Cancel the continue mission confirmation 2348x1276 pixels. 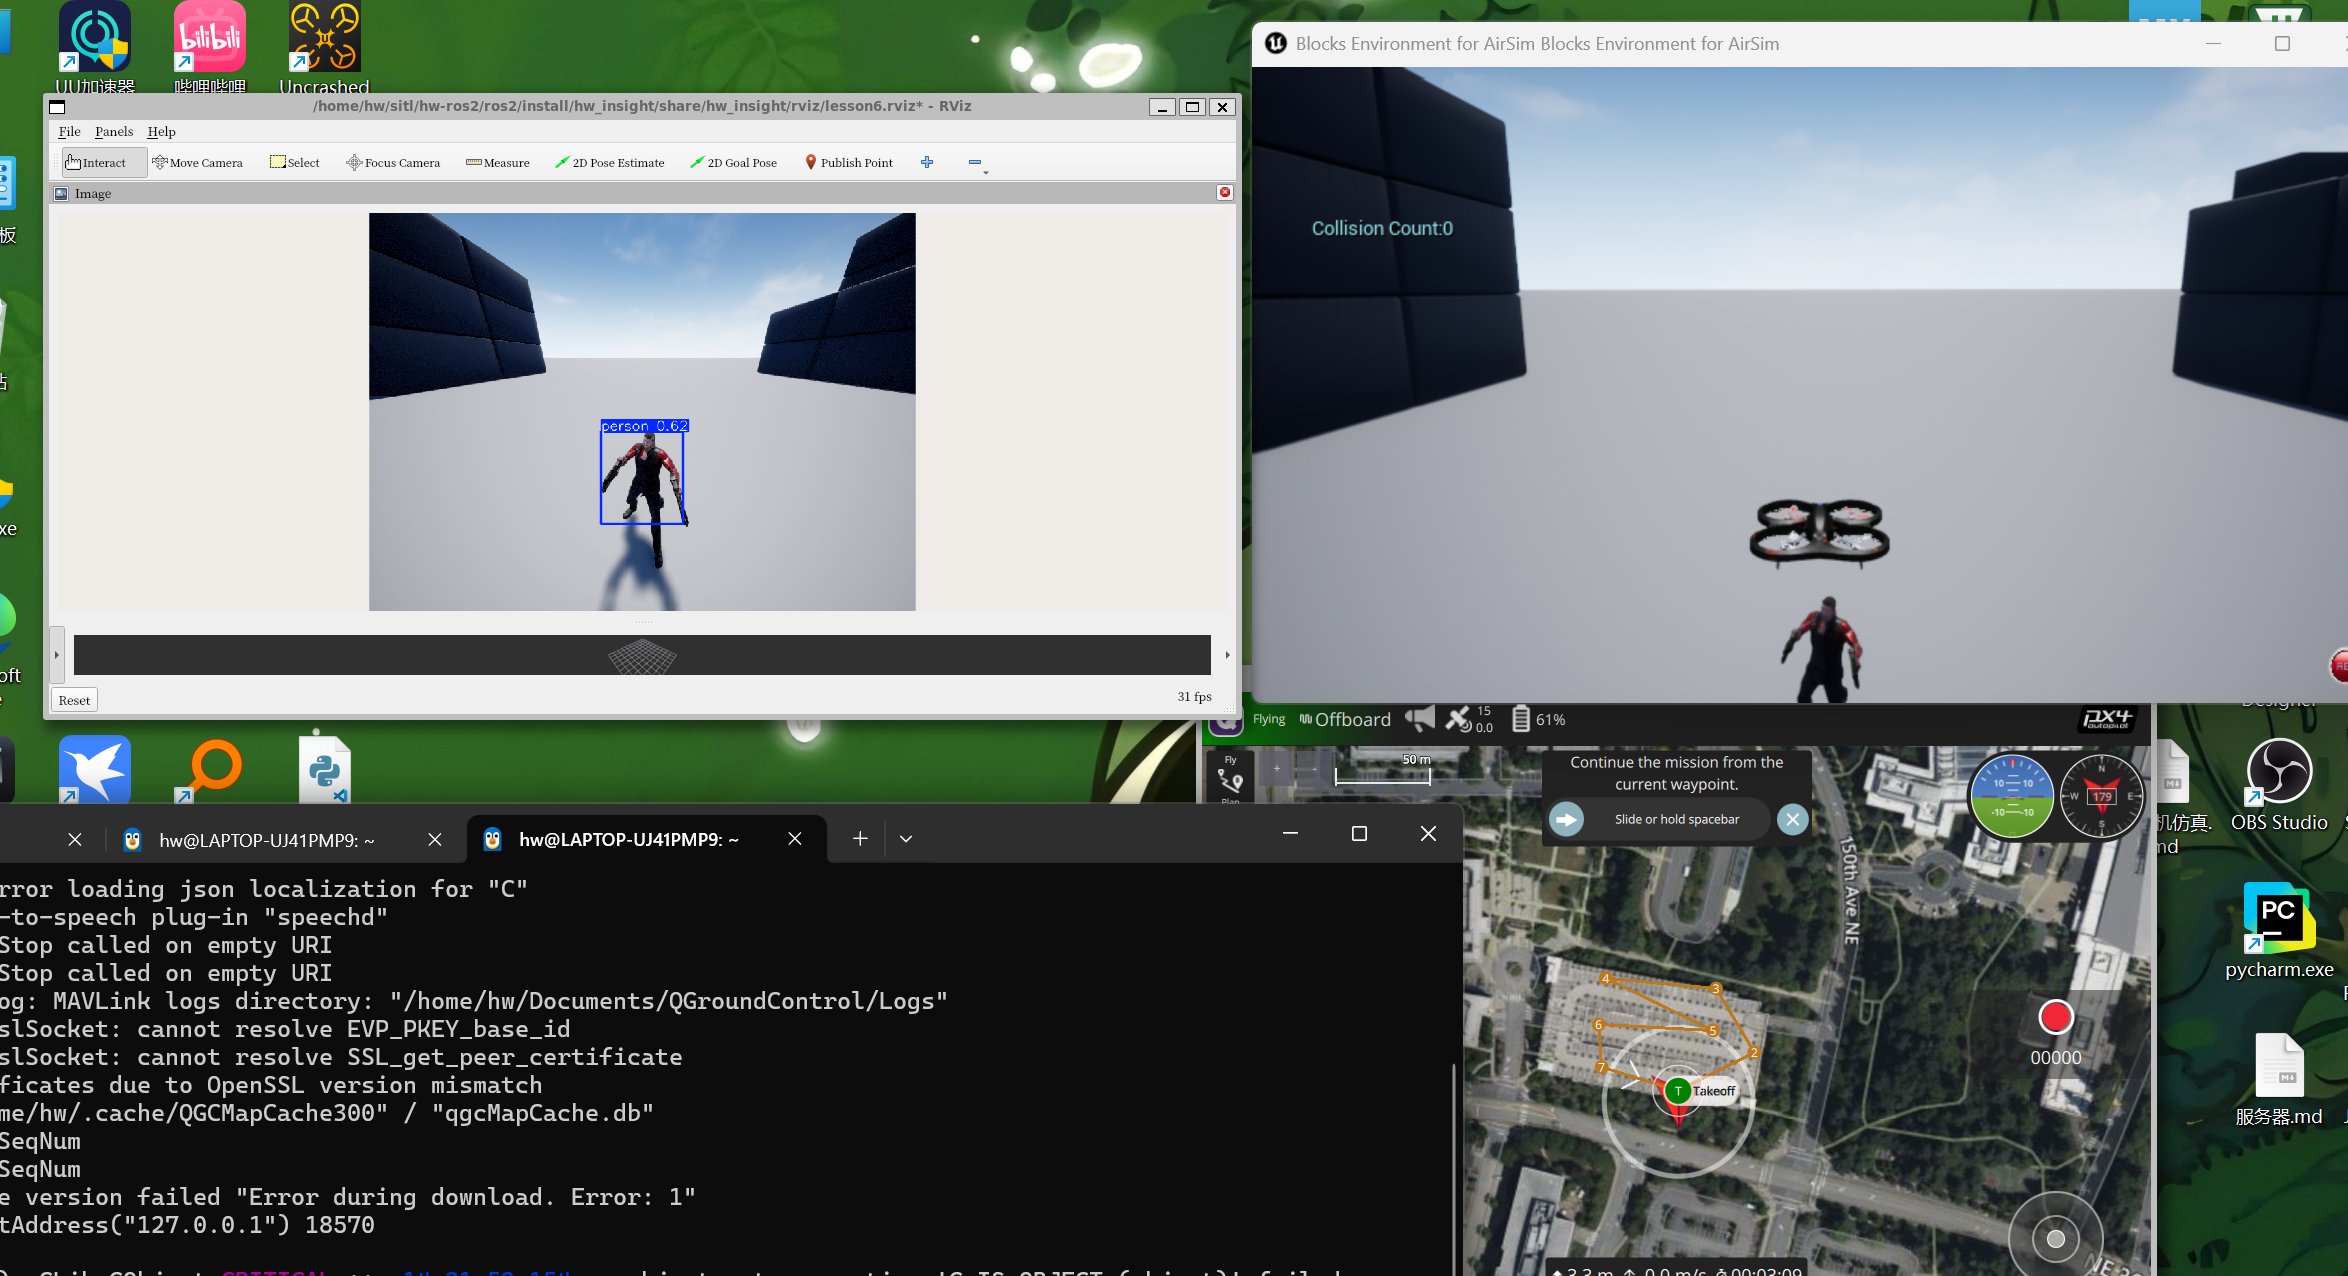coord(1793,820)
